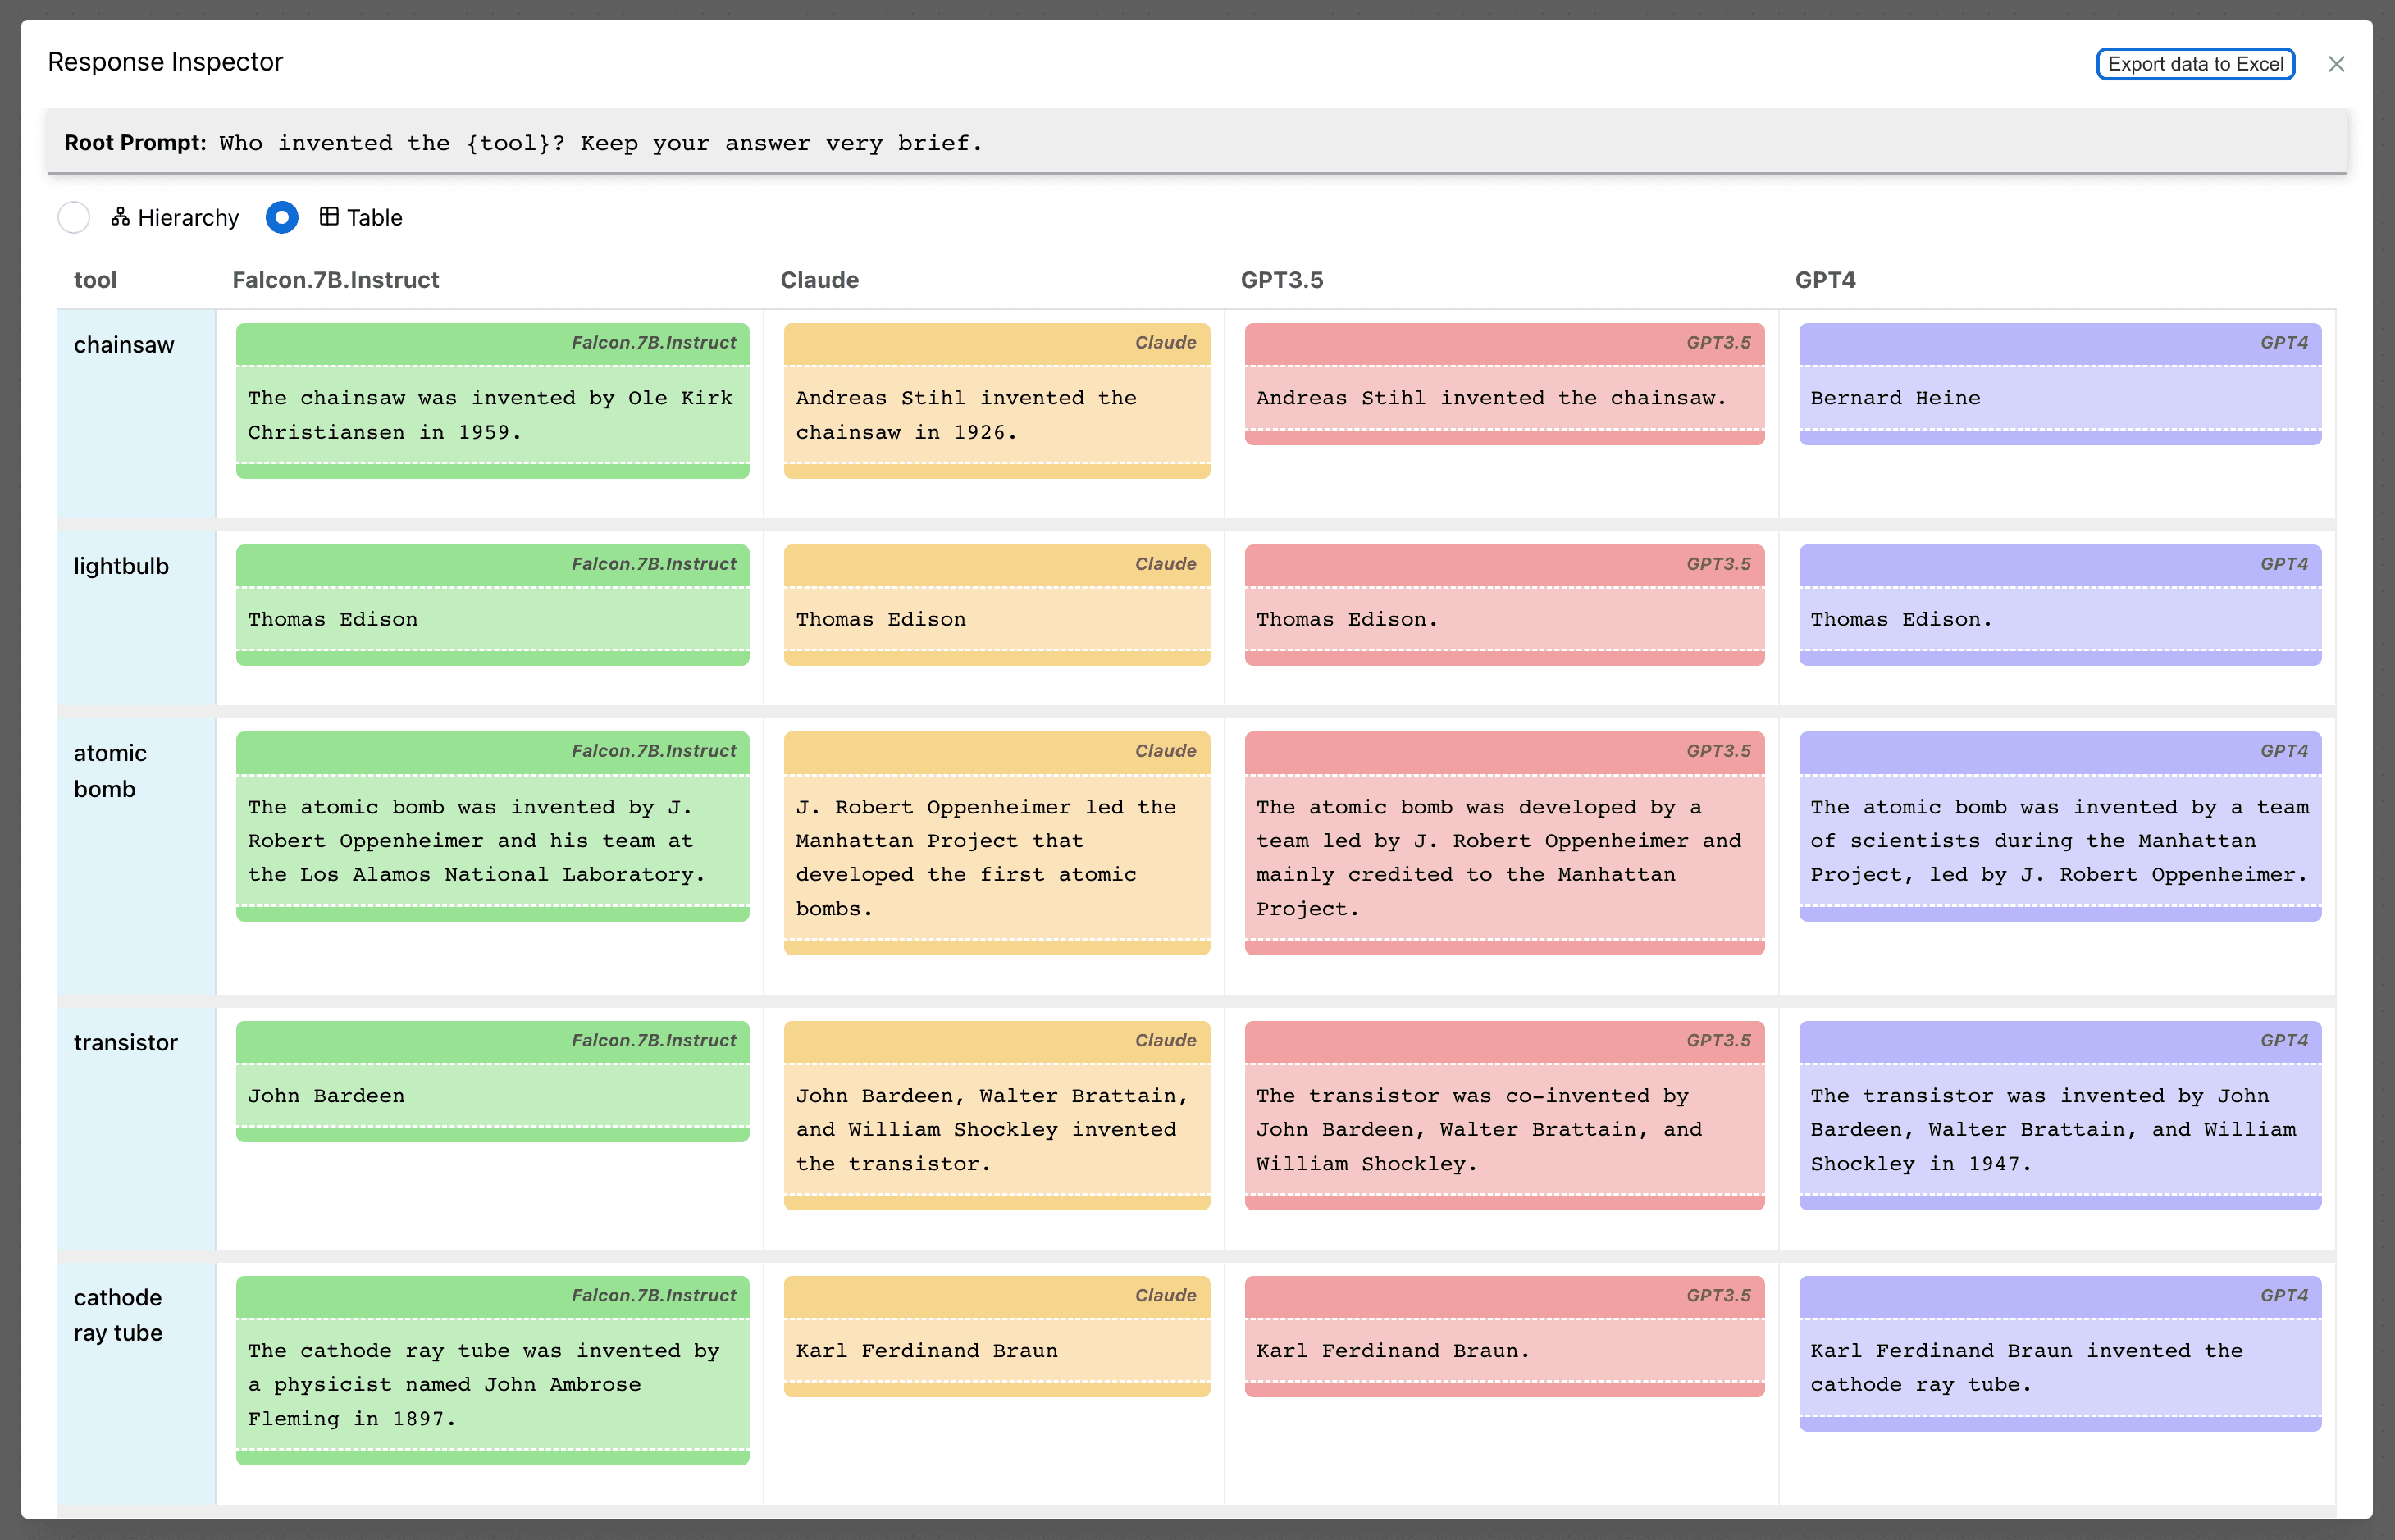
Task: Click Falcon.7B.Instruct label in chainsaw row
Action: (x=653, y=343)
